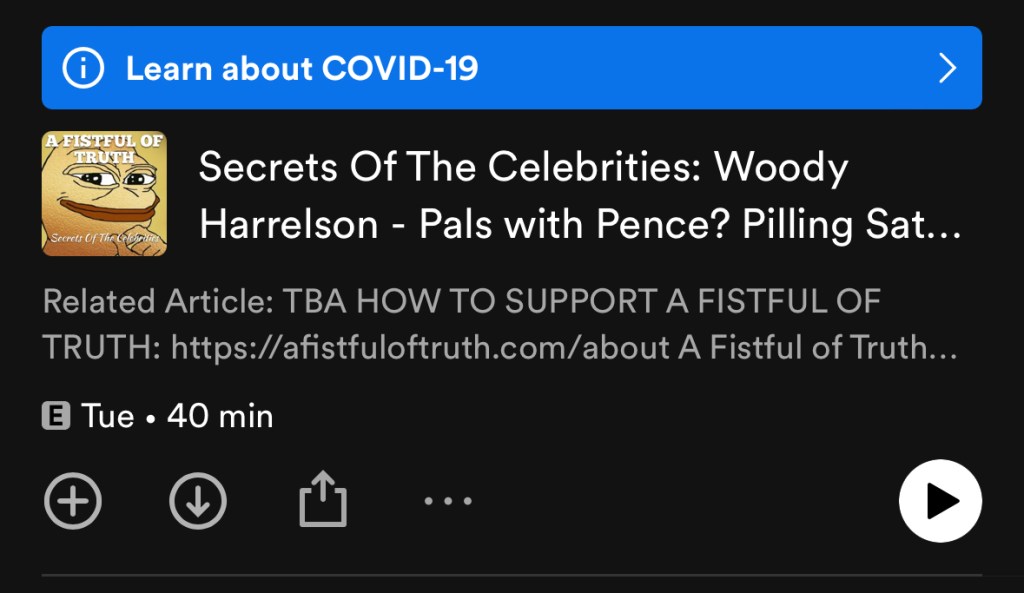Play the episode with the white play button

[940, 501]
